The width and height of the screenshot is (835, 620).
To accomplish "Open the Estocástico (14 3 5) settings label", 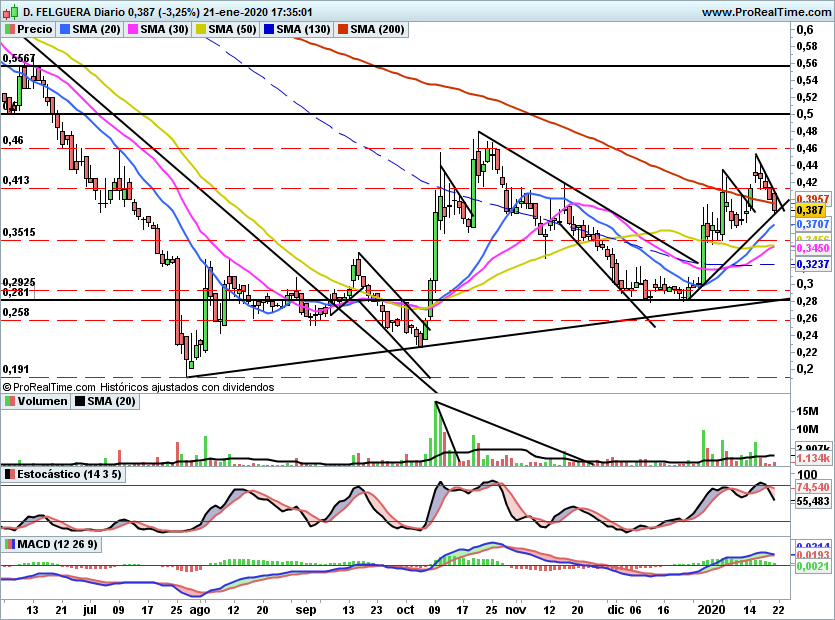I will tap(70, 473).
